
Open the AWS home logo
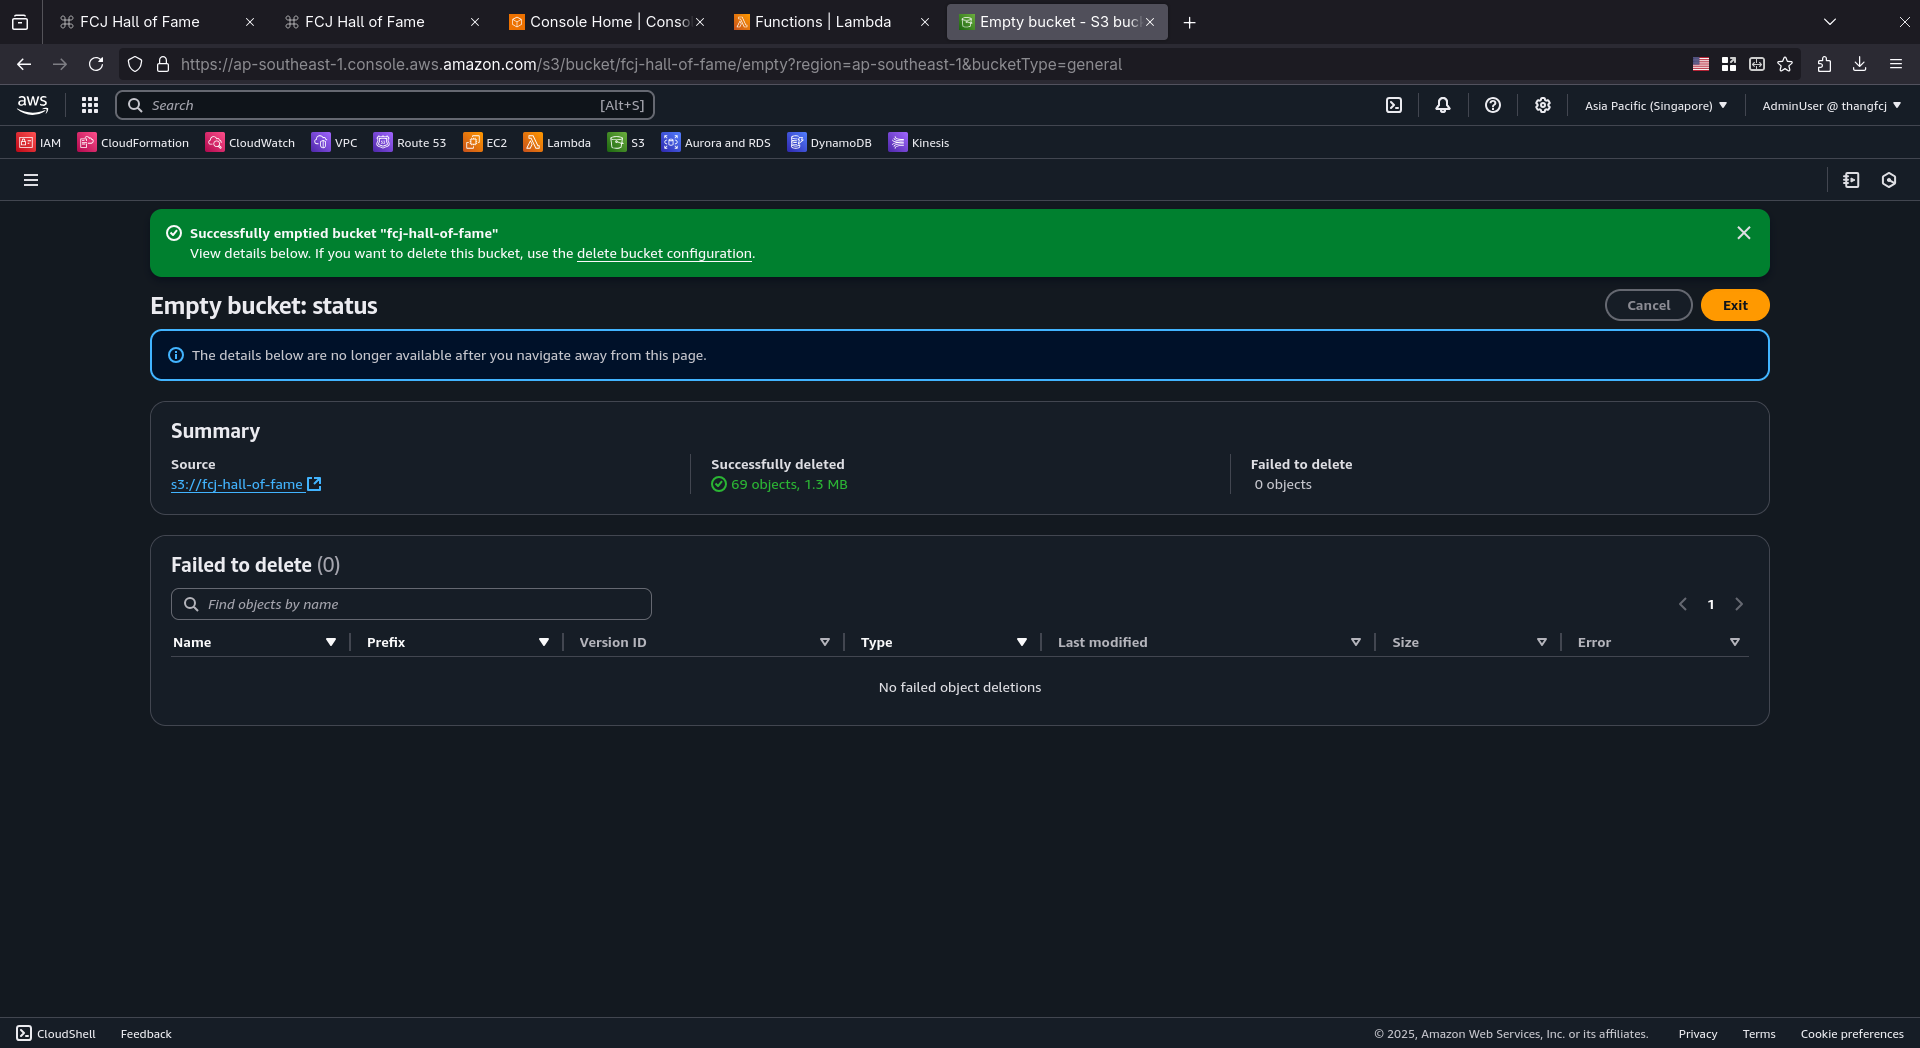click(32, 104)
